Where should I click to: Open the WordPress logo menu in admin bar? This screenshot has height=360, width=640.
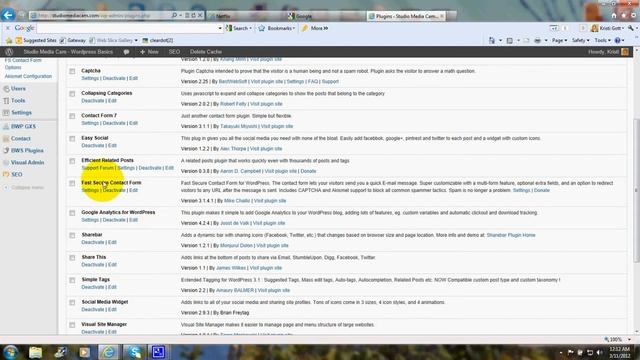tap(9, 52)
